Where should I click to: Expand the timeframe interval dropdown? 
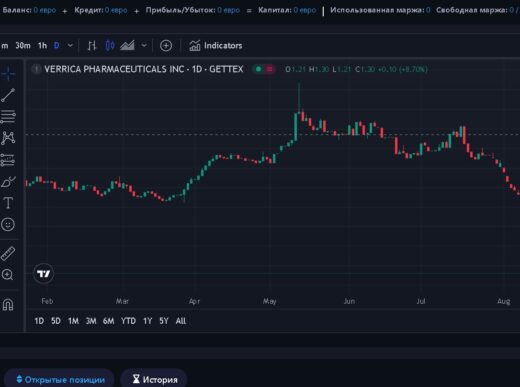click(70, 45)
